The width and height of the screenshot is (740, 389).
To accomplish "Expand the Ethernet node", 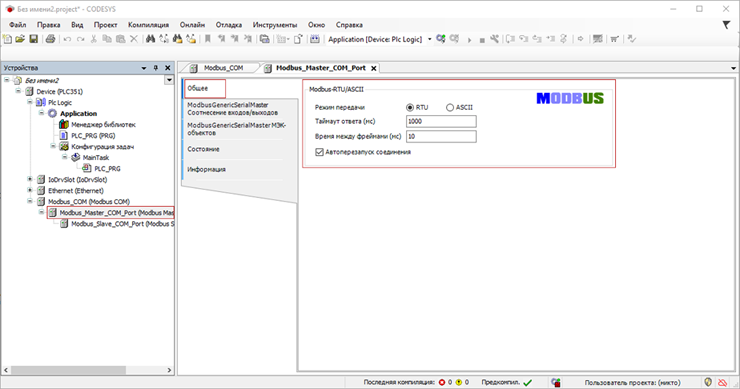I will tap(30, 190).
